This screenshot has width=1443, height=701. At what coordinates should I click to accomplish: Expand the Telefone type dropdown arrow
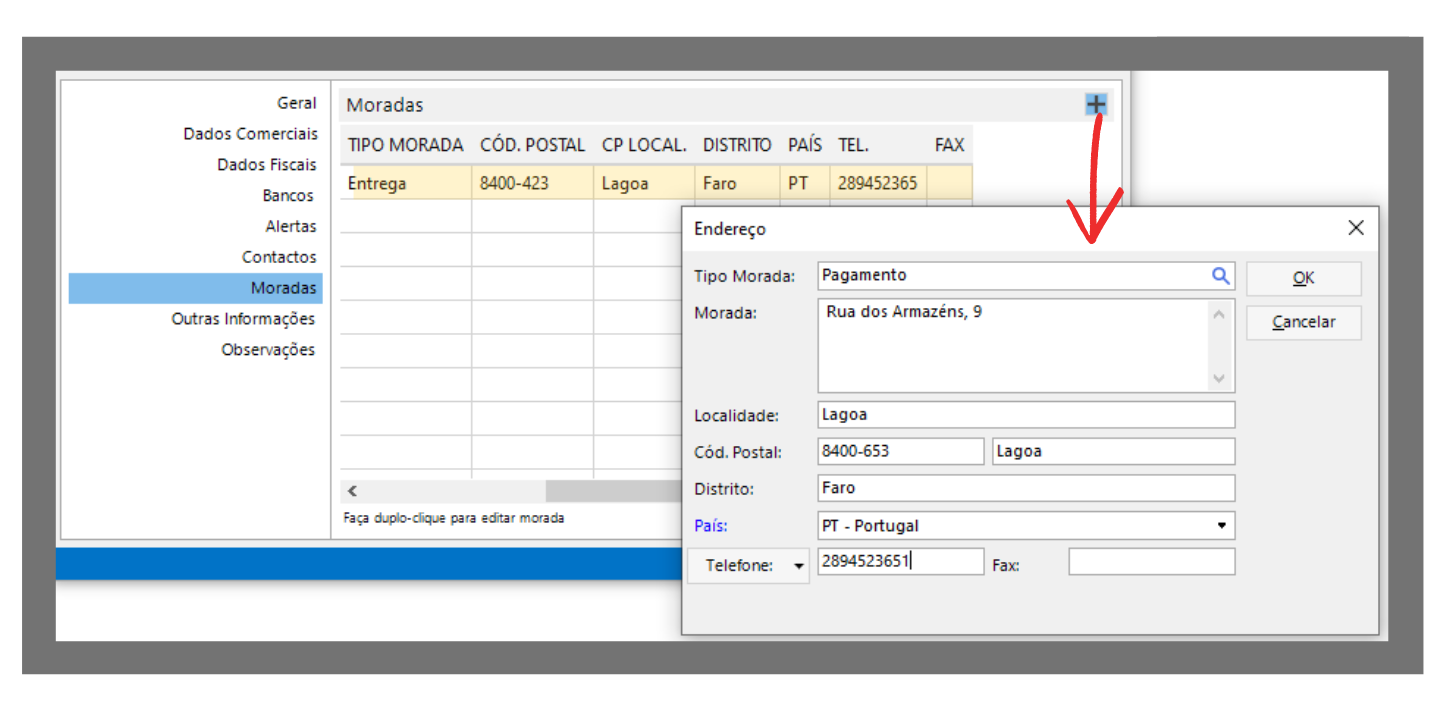[798, 566]
